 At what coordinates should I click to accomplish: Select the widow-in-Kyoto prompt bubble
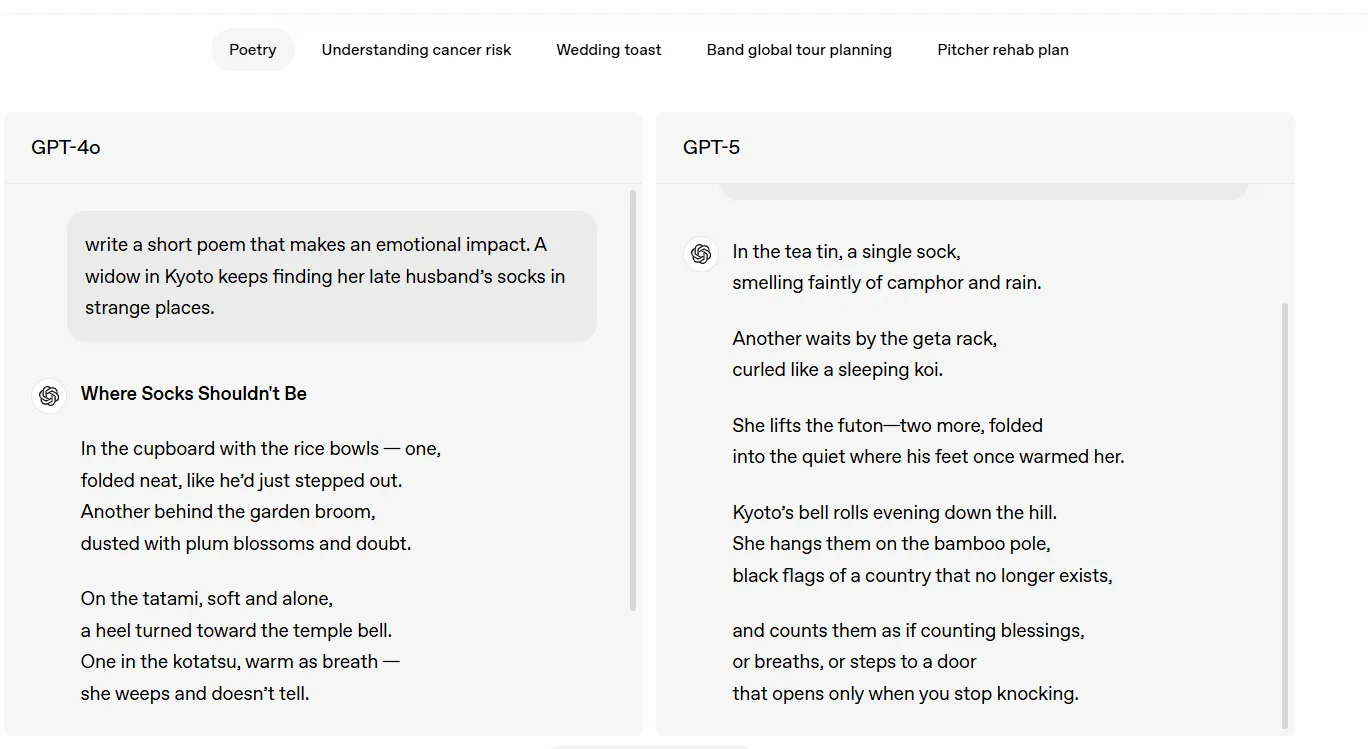331,275
